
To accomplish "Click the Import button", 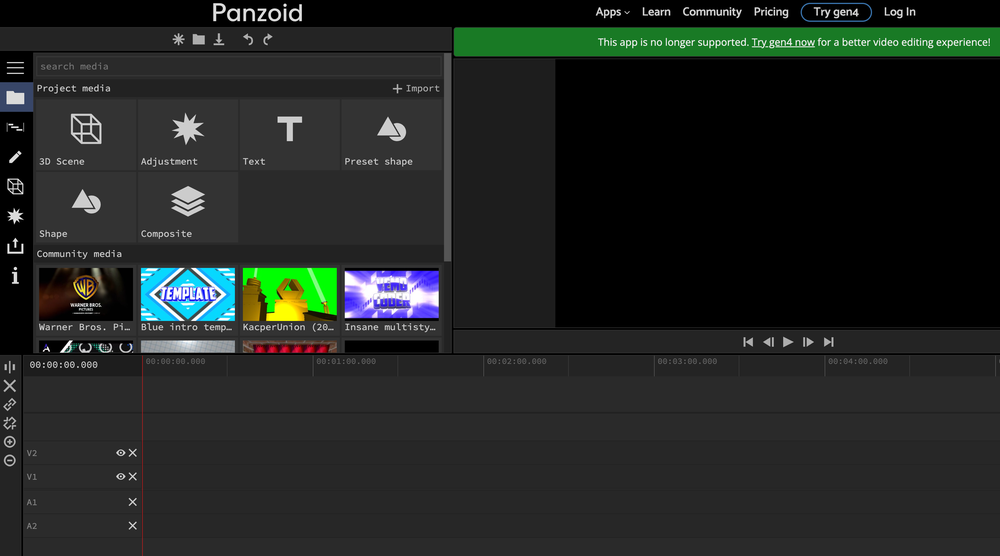I will tap(416, 89).
